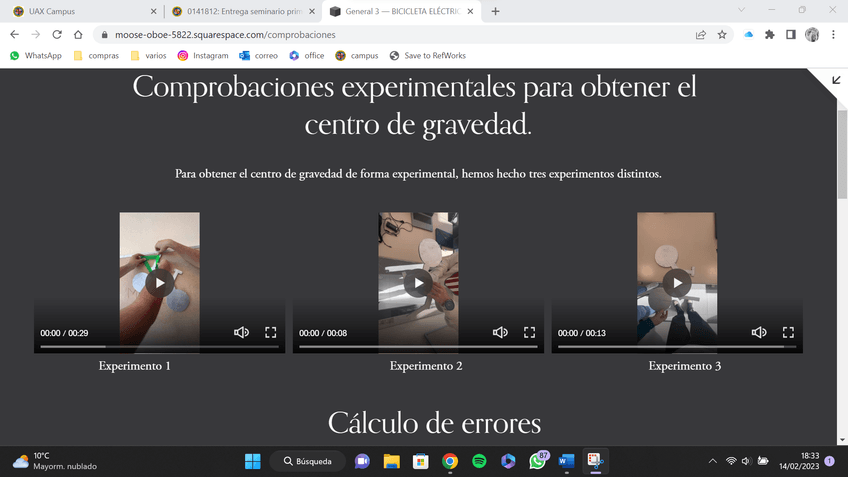
Task: Open the browser home page
Action: click(78, 35)
